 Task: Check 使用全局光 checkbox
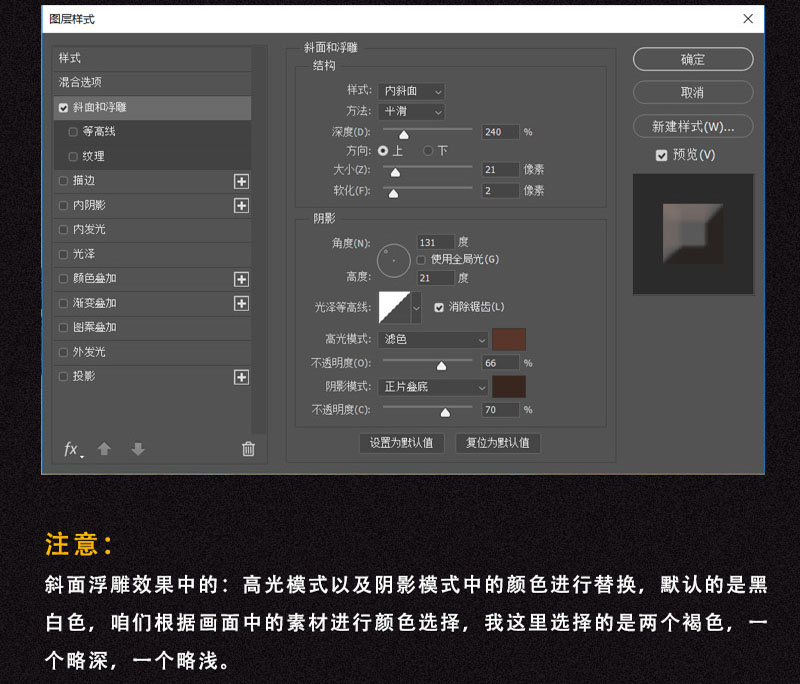coord(421,260)
